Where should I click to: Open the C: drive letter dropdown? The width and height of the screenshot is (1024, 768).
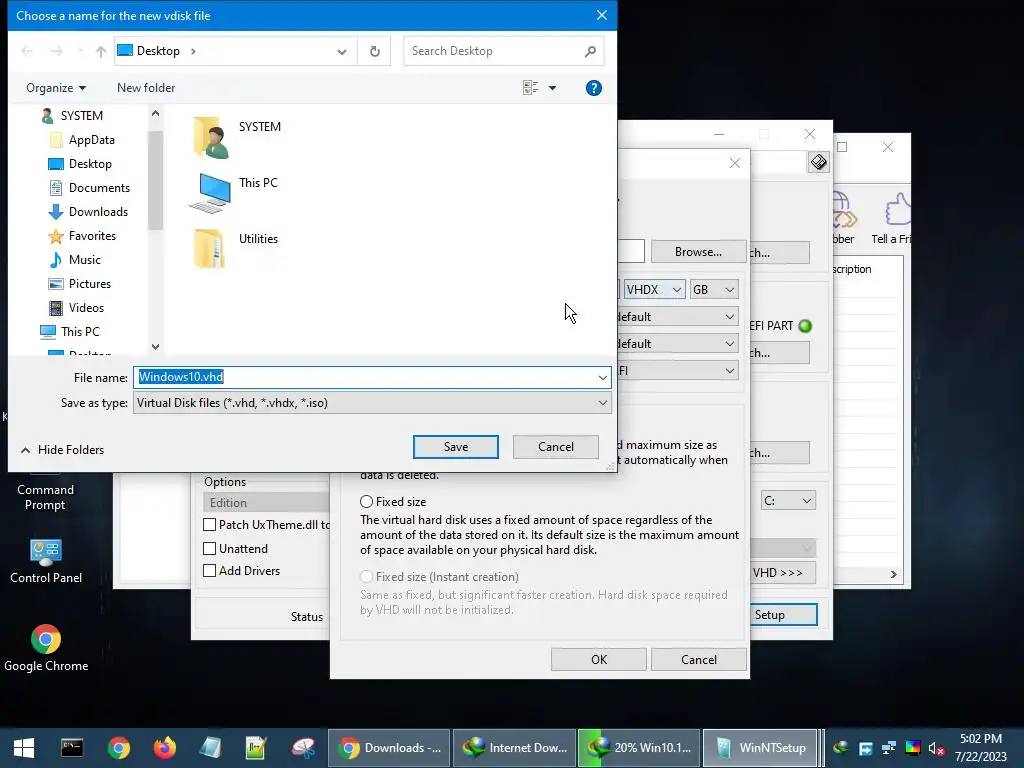(788, 501)
